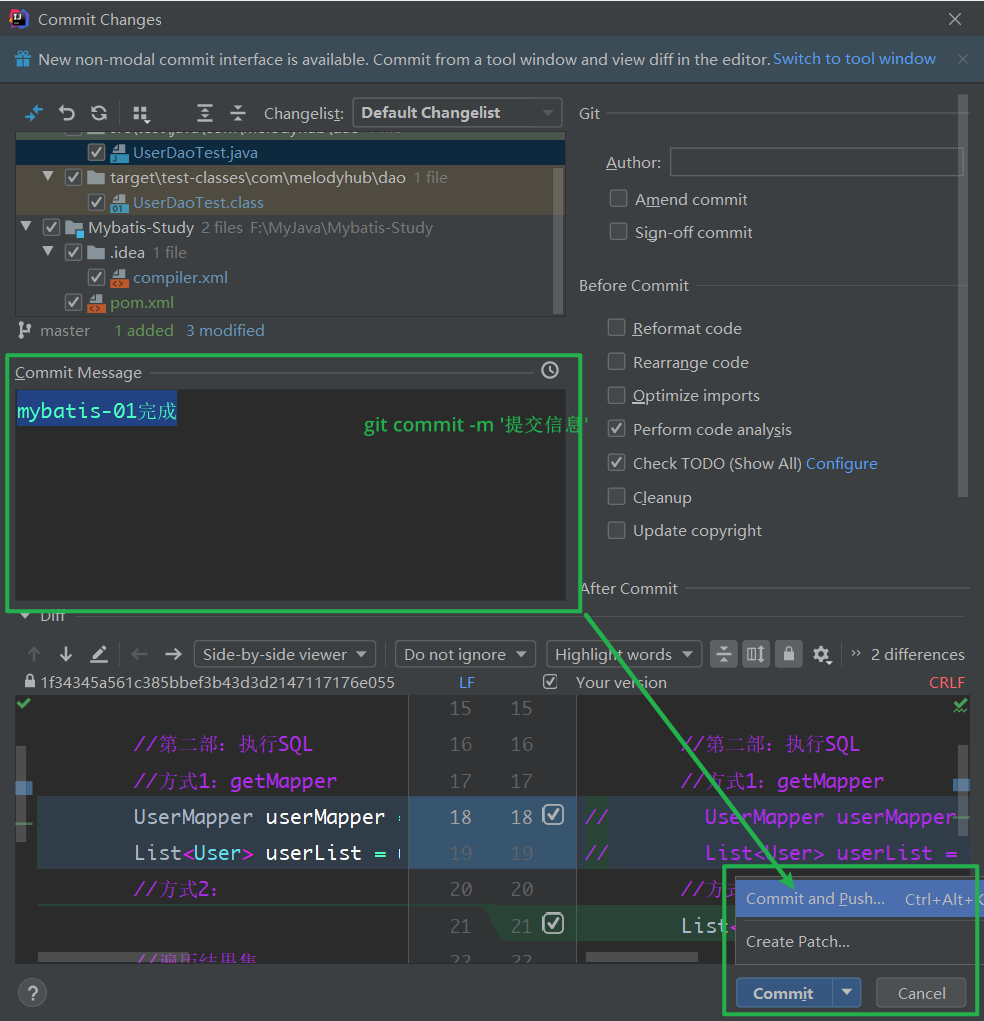Jump to next difference arrow
Viewport: 984px width, 1021px height.
(66, 654)
